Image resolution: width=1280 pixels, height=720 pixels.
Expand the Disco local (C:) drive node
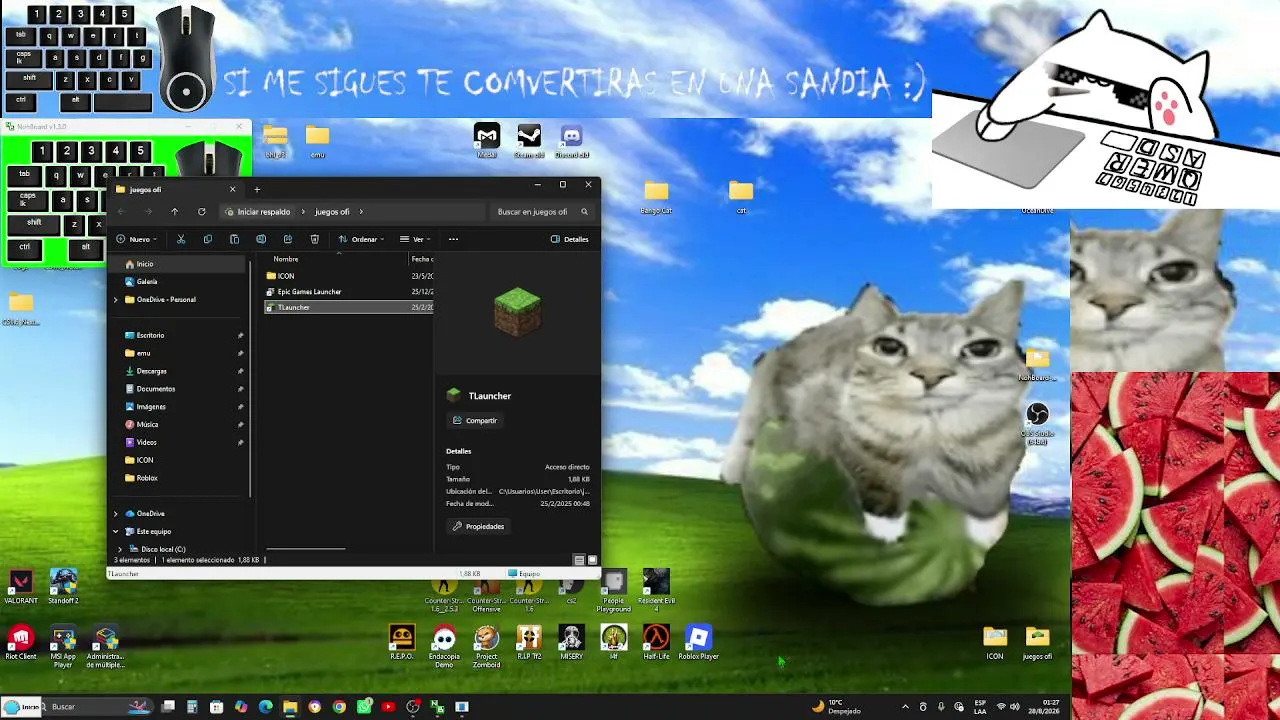point(120,549)
